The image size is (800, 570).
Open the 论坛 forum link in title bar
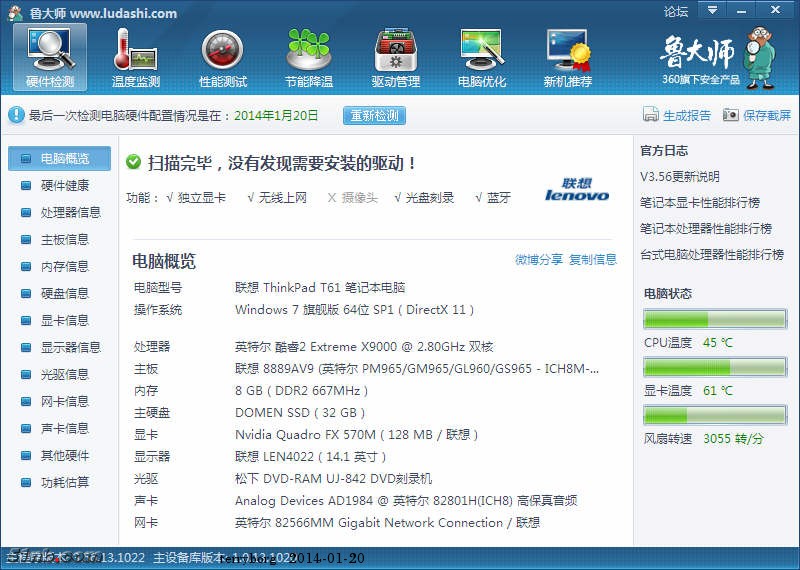676,12
